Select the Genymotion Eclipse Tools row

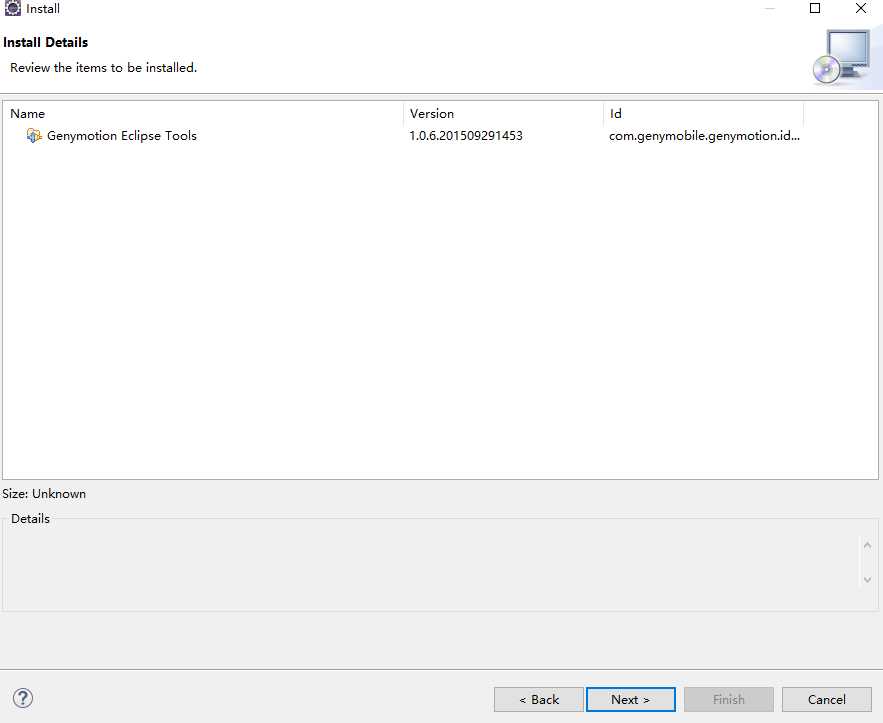coord(405,136)
